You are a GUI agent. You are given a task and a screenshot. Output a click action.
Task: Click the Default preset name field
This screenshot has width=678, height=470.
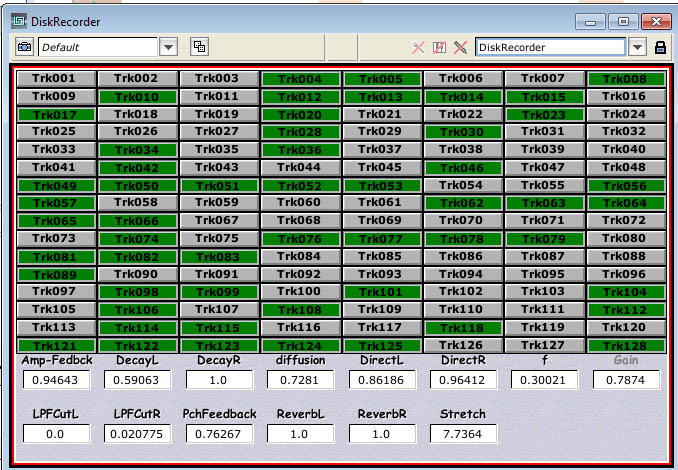[98, 47]
